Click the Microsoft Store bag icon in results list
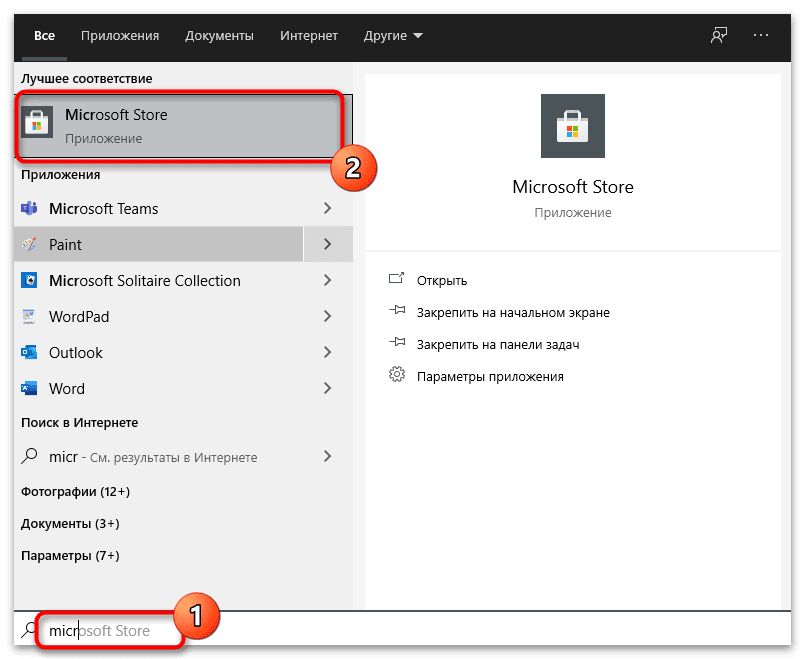The width and height of the screenshot is (805, 659). point(37,122)
